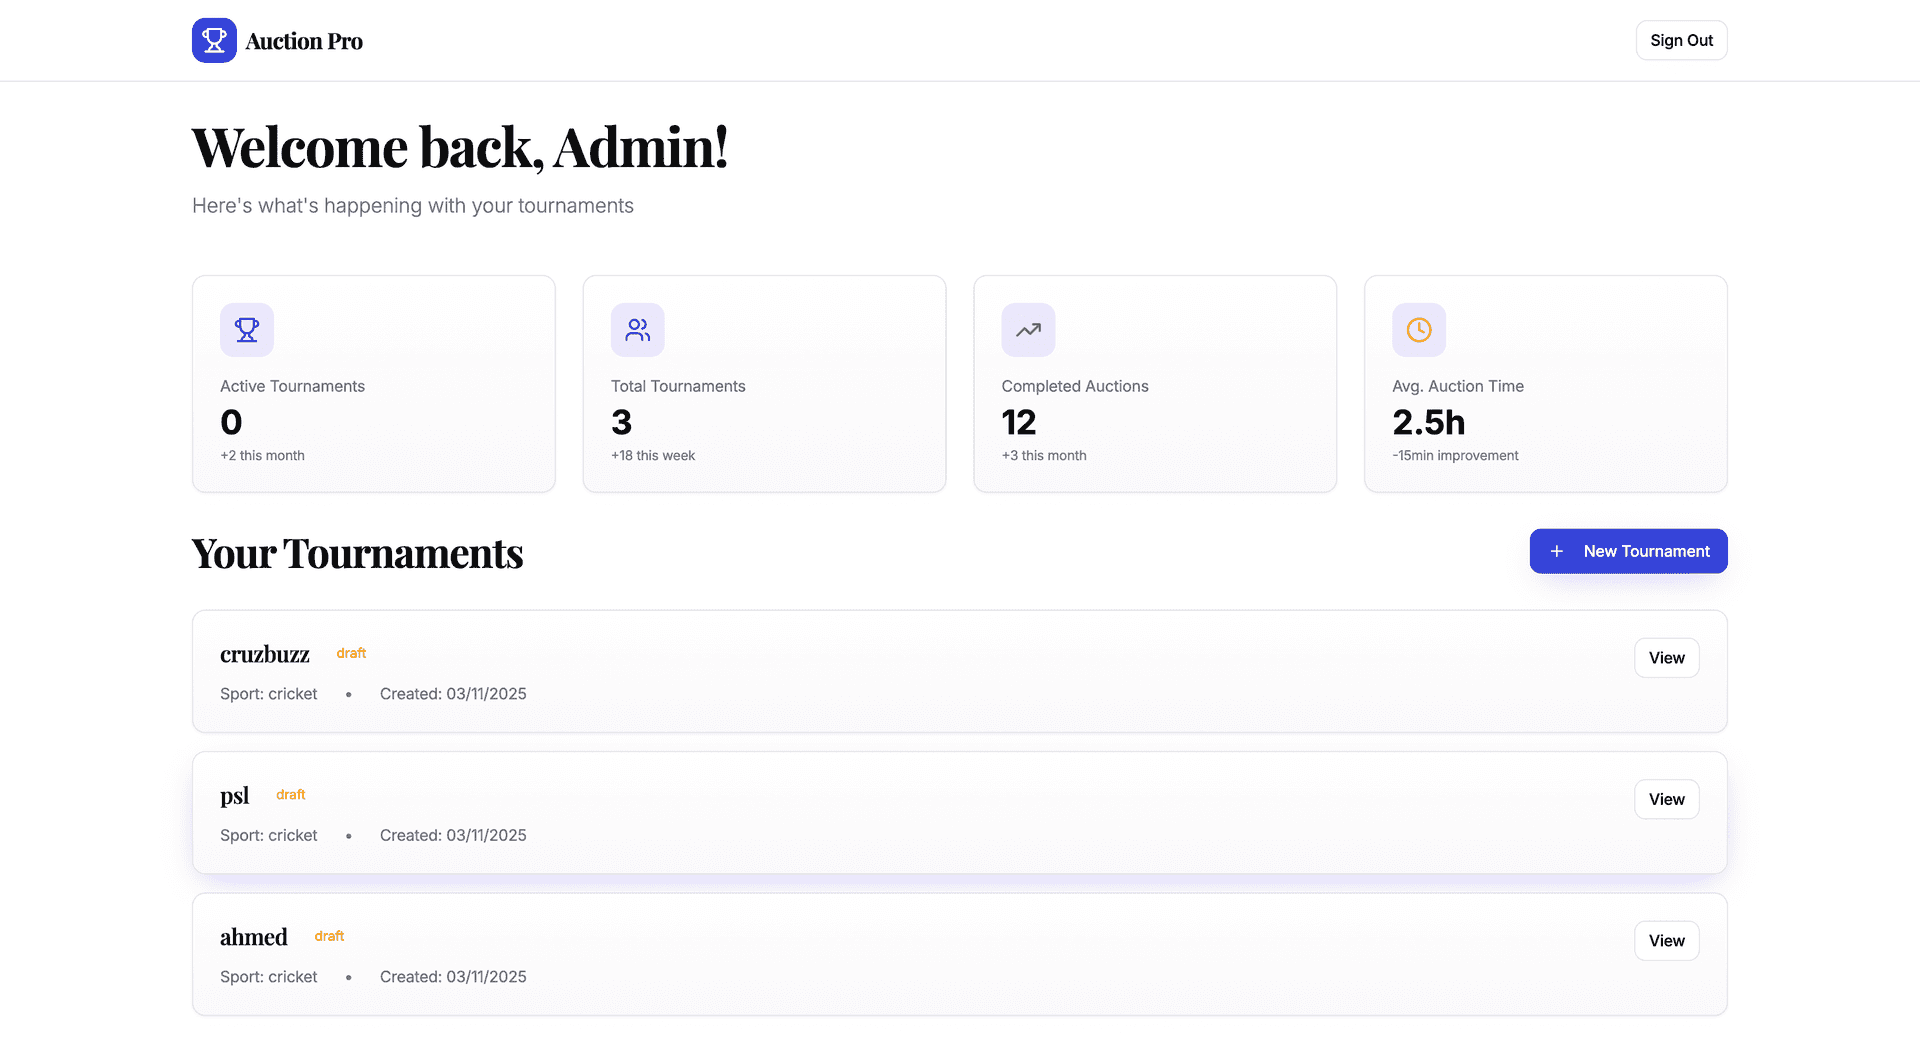This screenshot has width=1920, height=1063.
Task: View the ahmed tournament
Action: coord(1666,940)
